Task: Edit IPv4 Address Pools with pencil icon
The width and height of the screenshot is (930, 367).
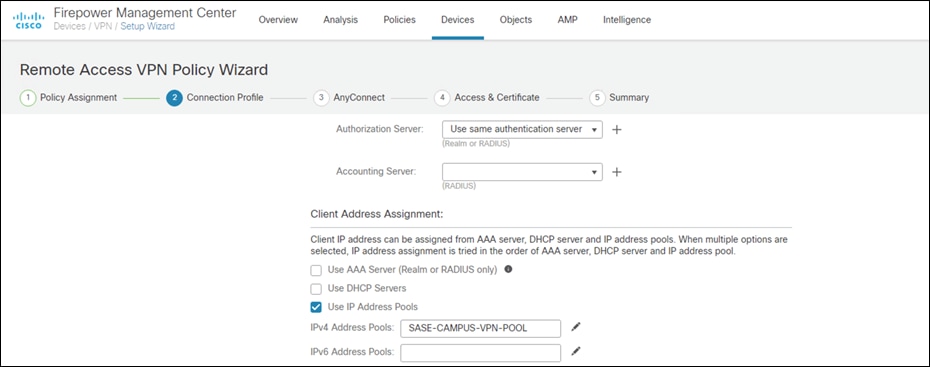Action: 575,327
